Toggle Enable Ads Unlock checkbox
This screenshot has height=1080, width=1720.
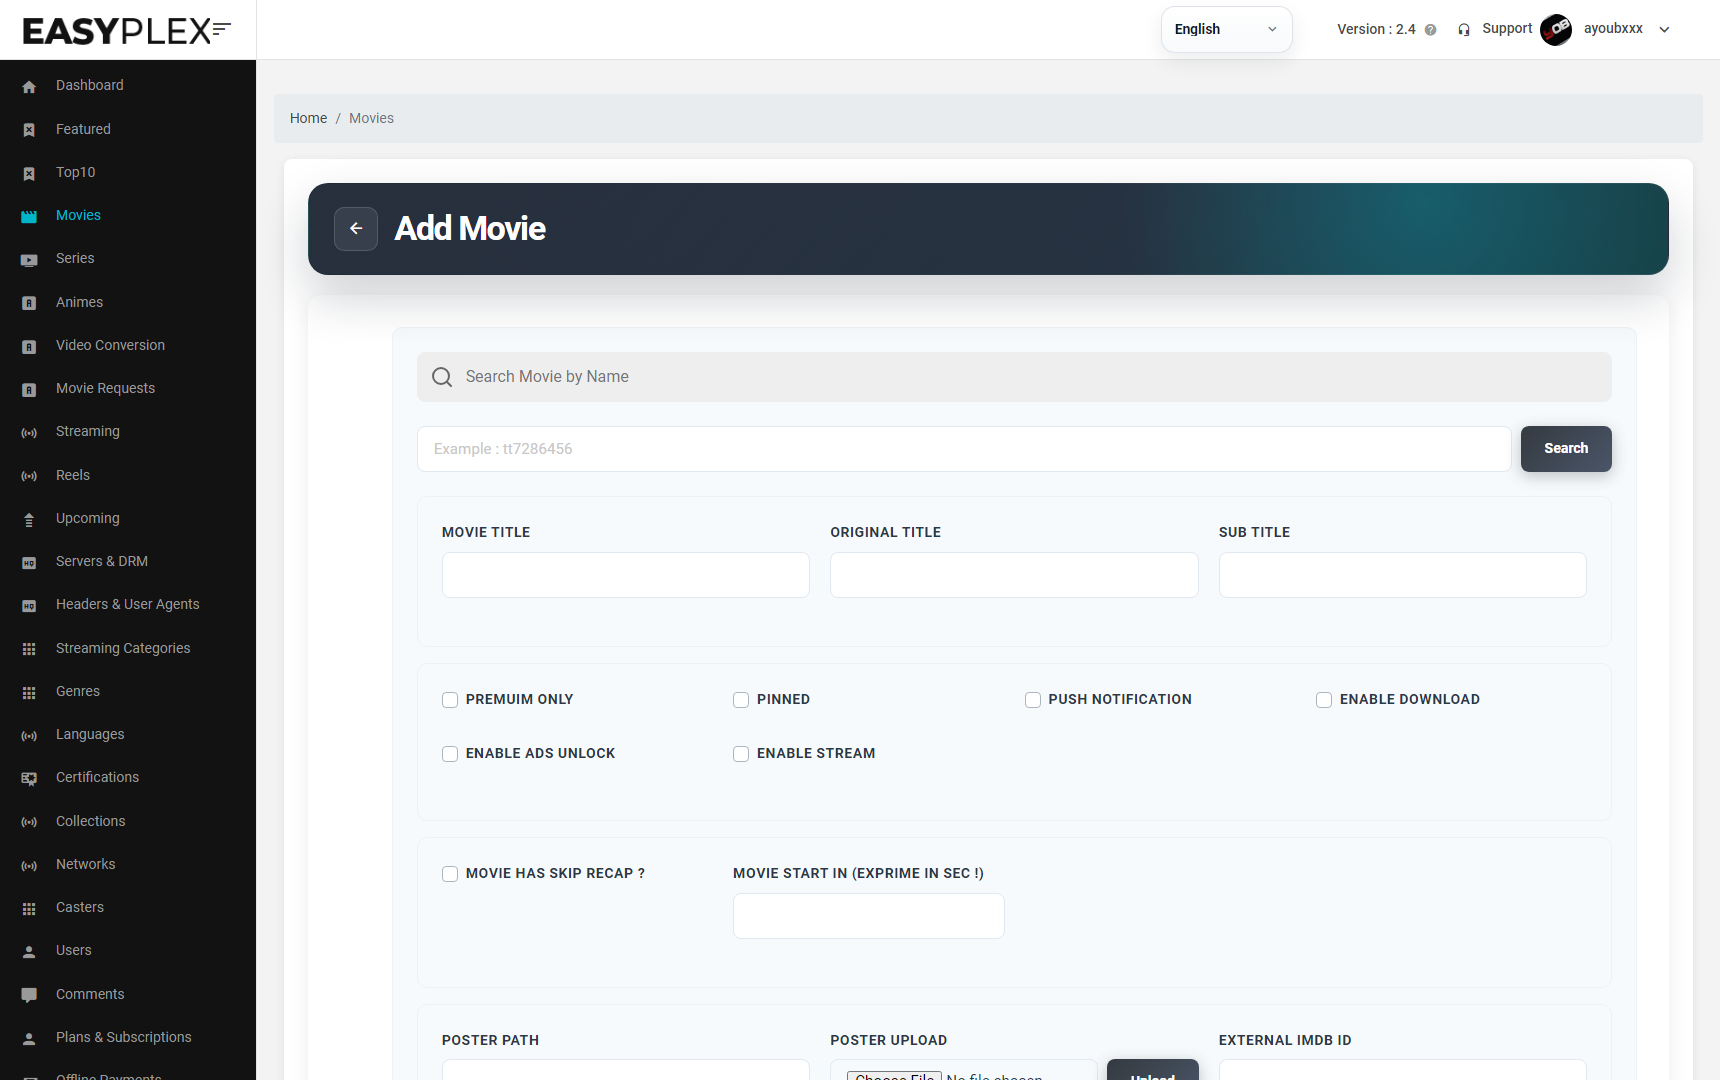450,754
